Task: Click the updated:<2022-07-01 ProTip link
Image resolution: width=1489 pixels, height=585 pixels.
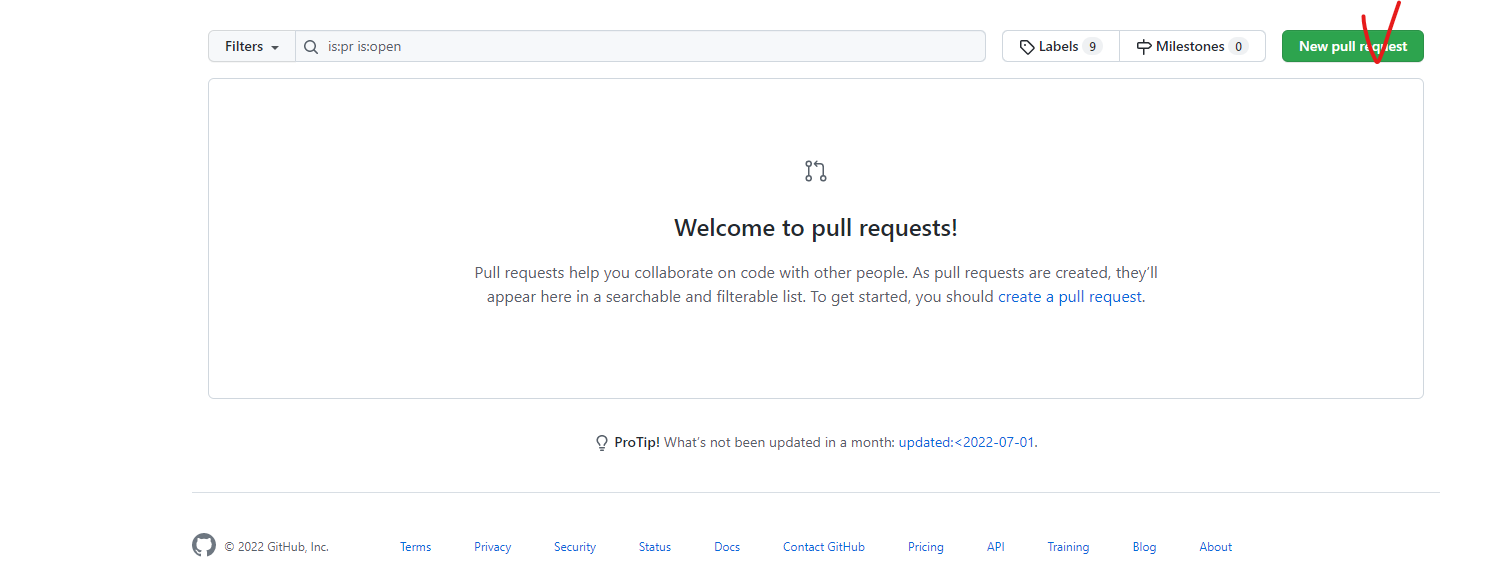Action: 966,442
